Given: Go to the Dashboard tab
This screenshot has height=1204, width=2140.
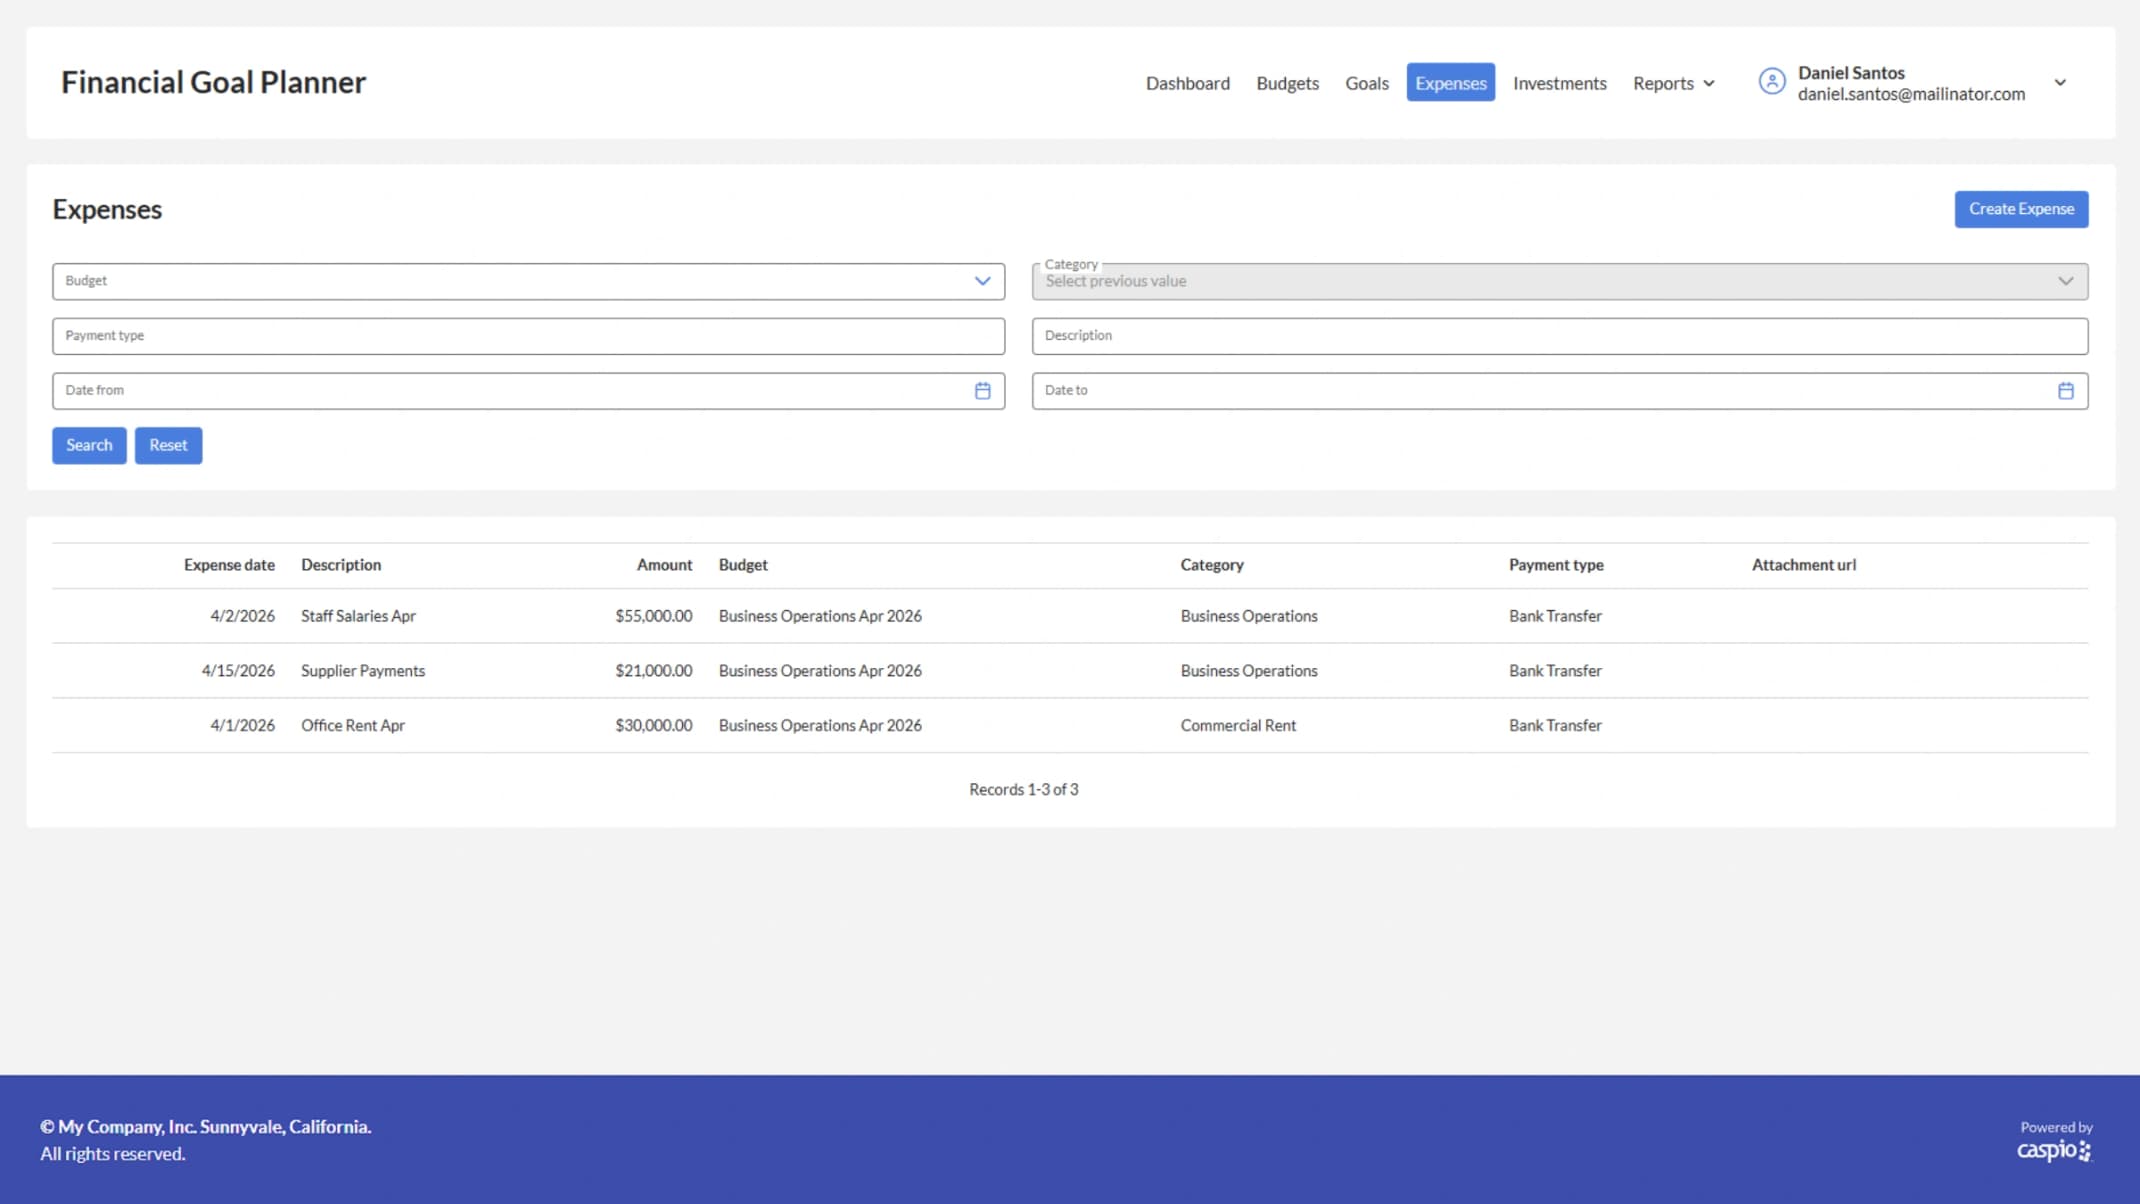Looking at the screenshot, I should pos(1187,83).
